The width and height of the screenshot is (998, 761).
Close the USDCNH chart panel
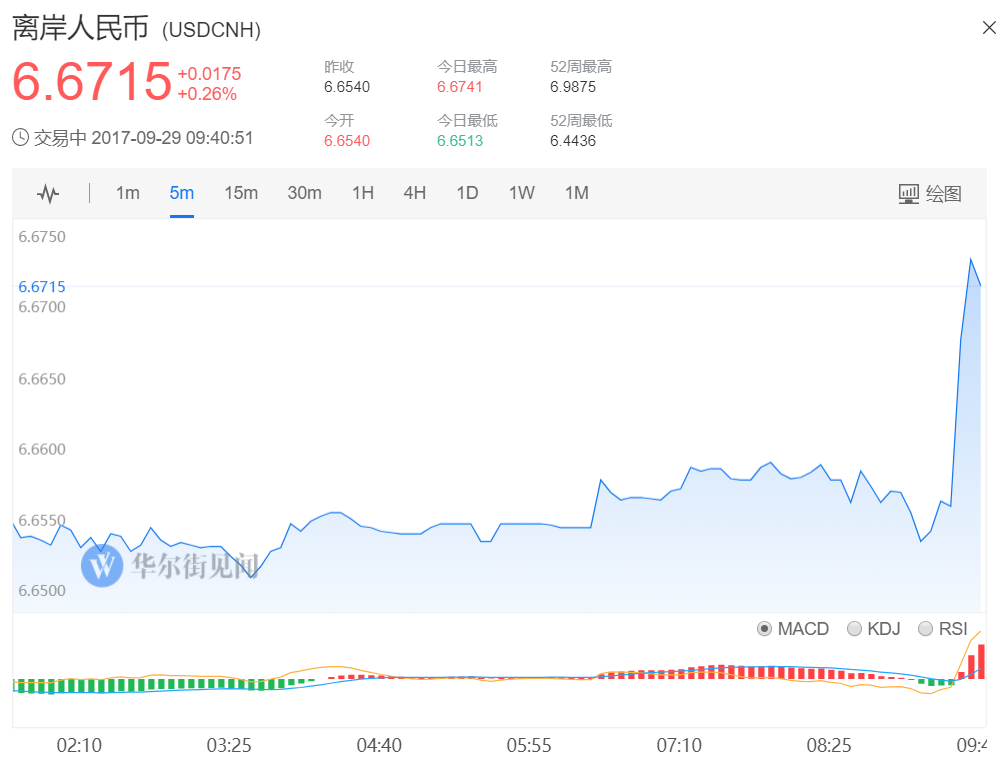988,28
